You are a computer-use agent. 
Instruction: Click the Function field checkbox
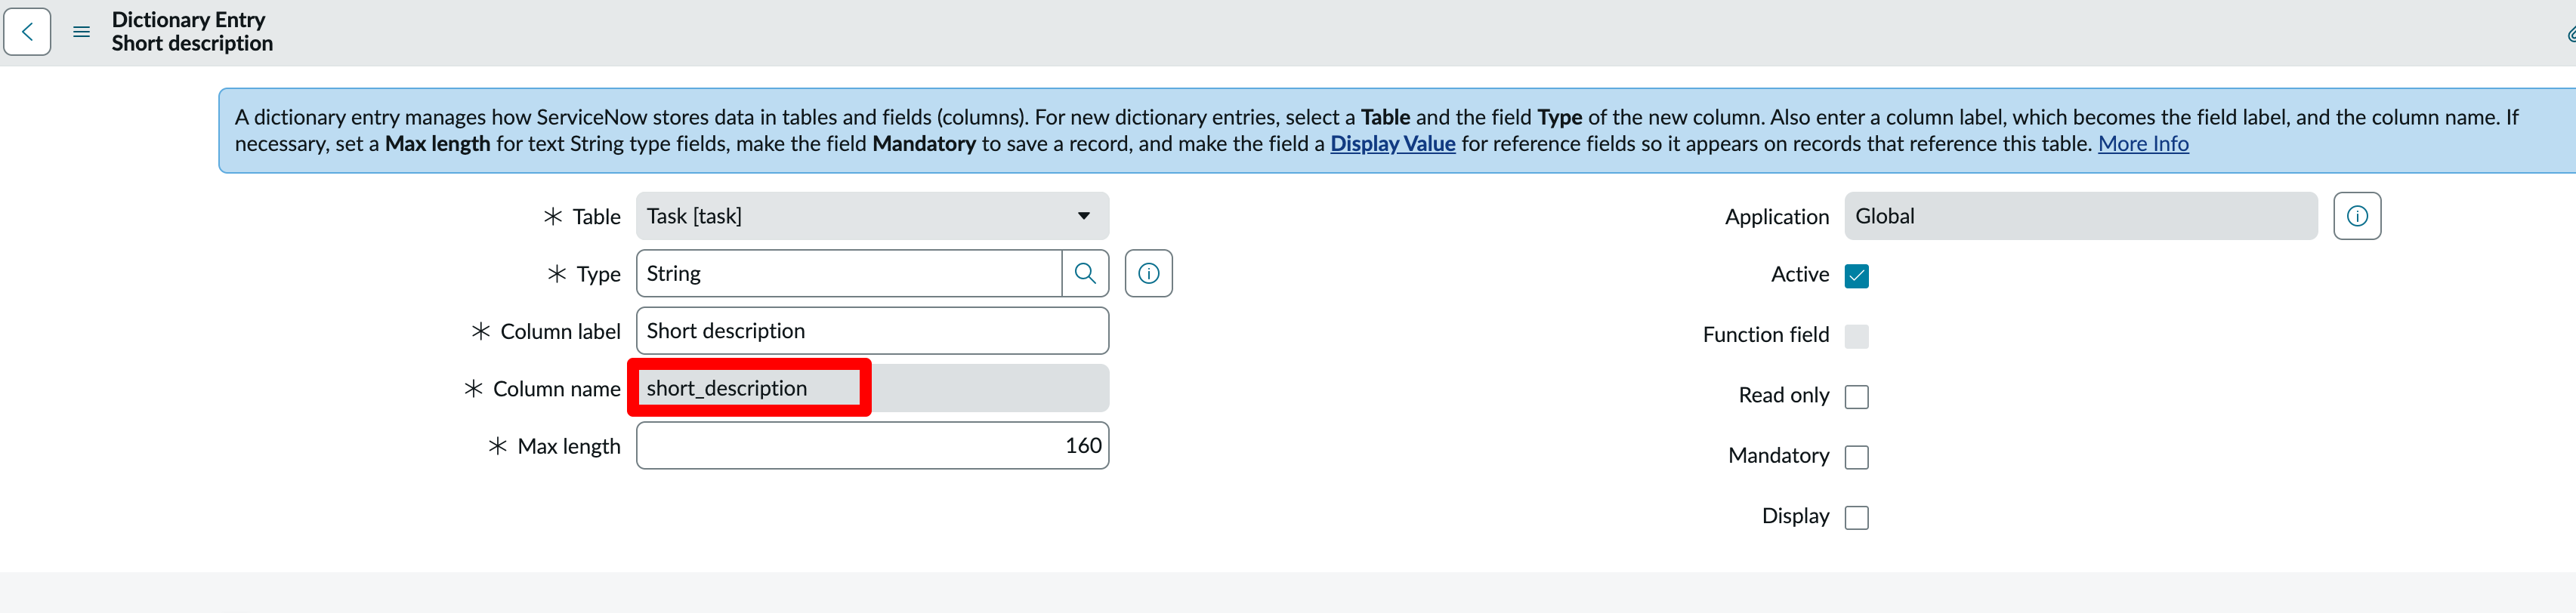1856,336
